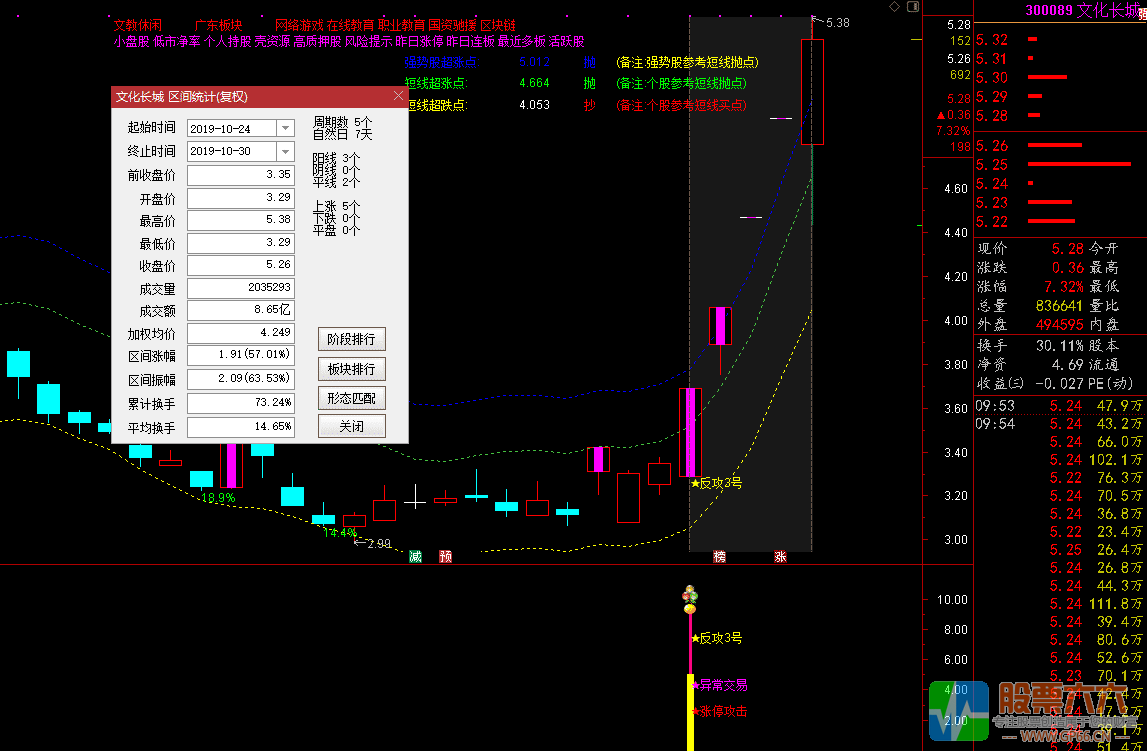Click the 板块排行 button
1147x751 pixels.
351,369
